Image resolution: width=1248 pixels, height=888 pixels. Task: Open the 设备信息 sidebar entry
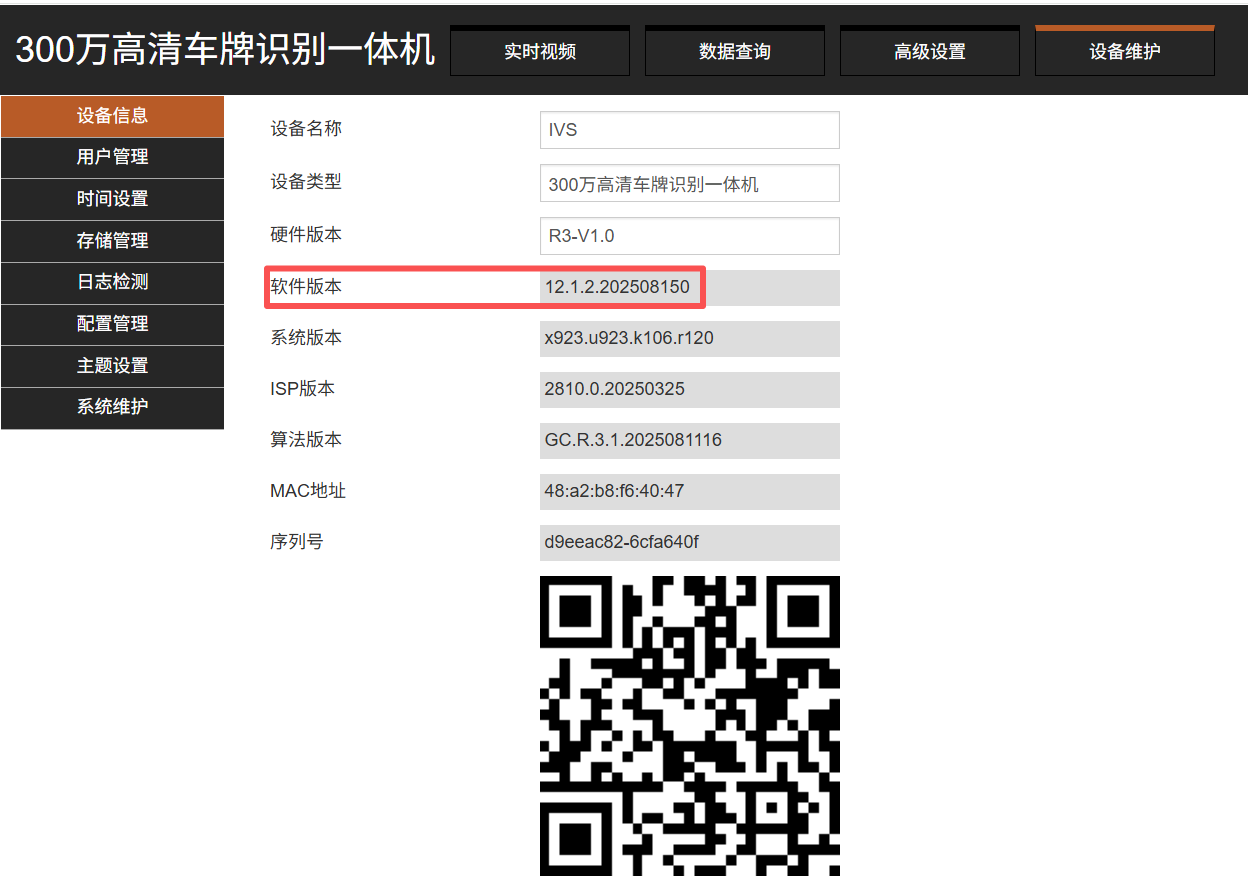[x=112, y=116]
